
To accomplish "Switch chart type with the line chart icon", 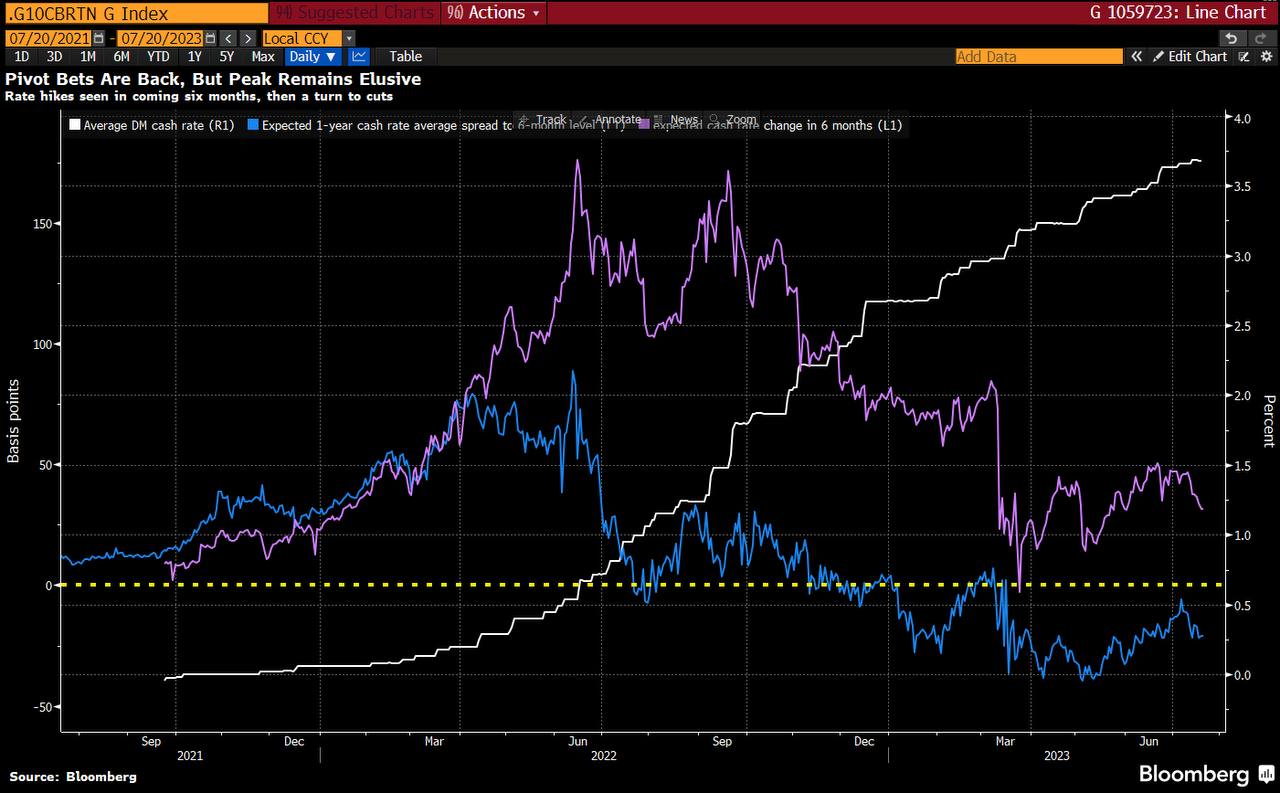I will 359,56.
